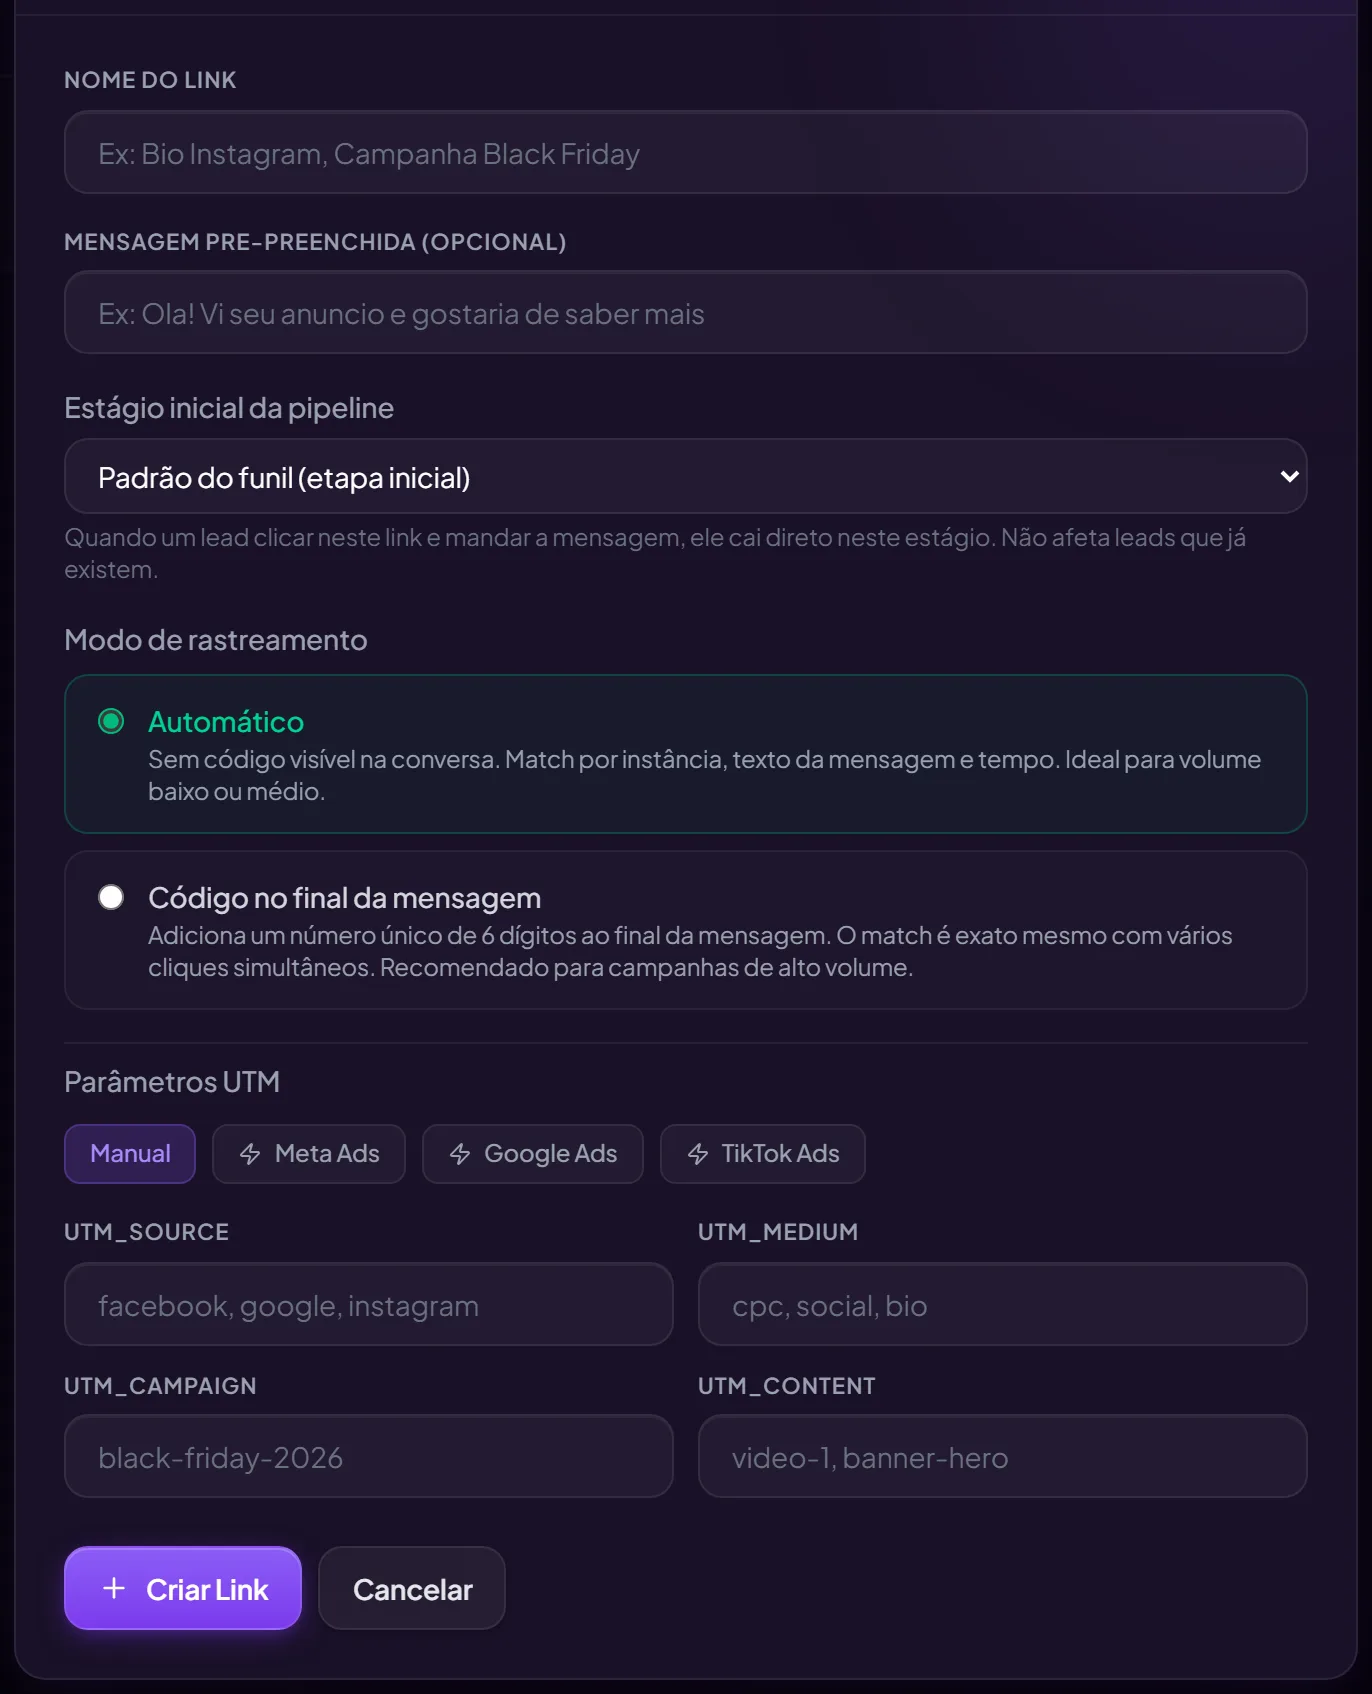The image size is (1372, 1694).
Task: Switch to the Manual UTM tab
Action: tap(130, 1154)
